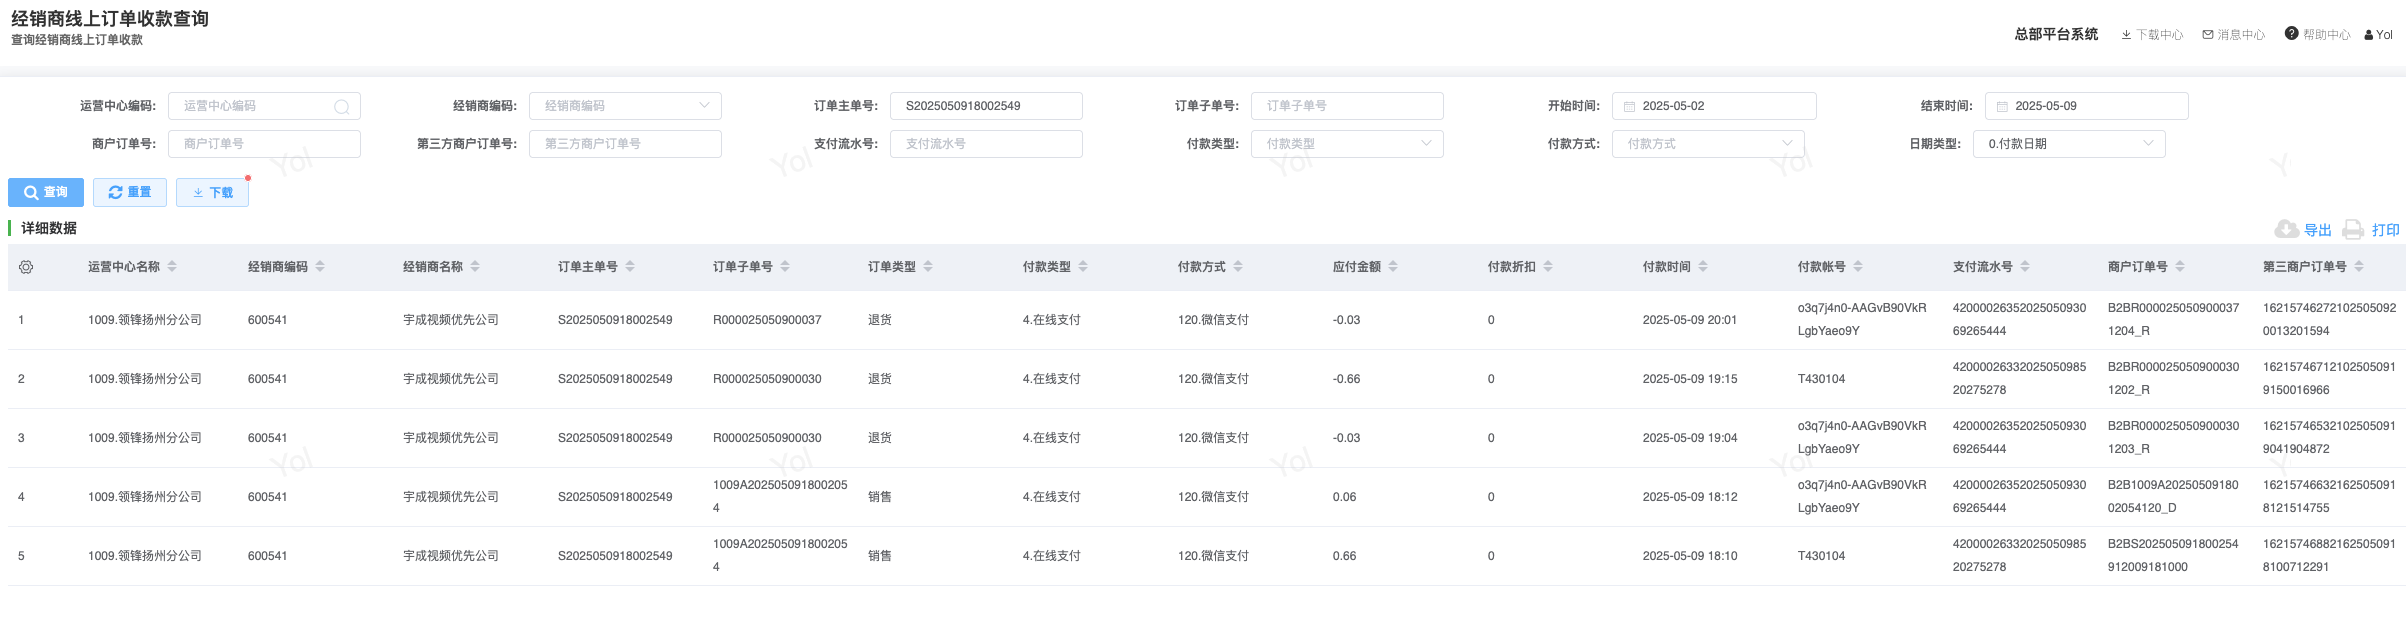Click the 订单子单号 input field
The image size is (2406, 630).
pyautogui.click(x=1346, y=106)
